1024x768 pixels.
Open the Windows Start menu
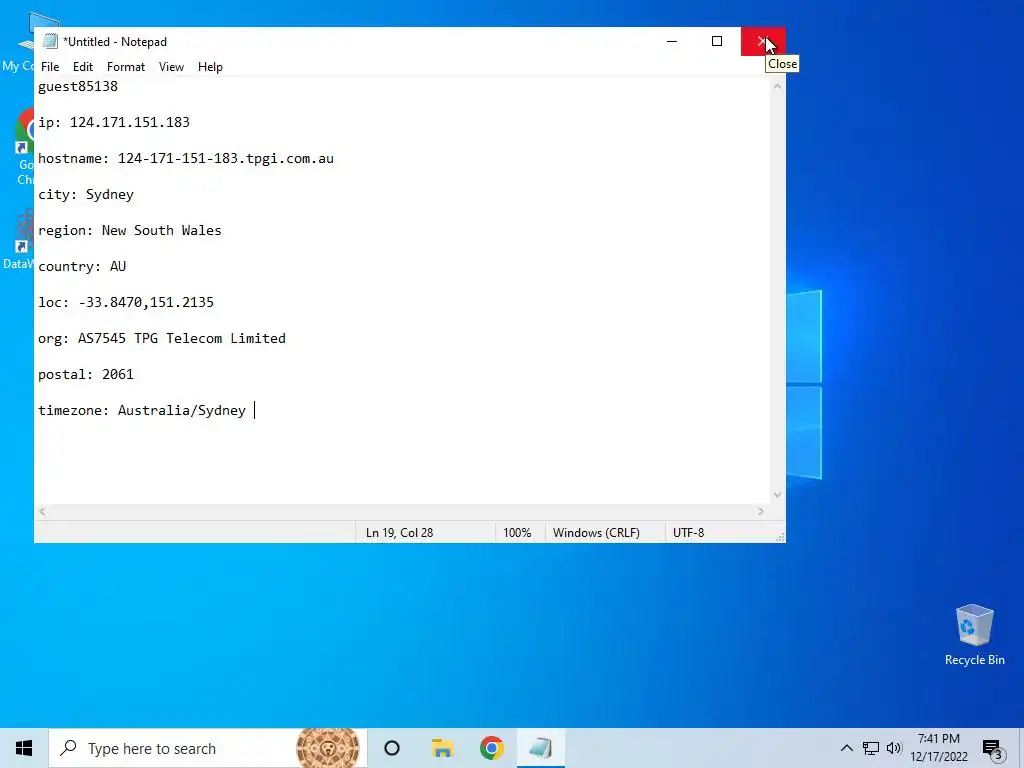24,748
